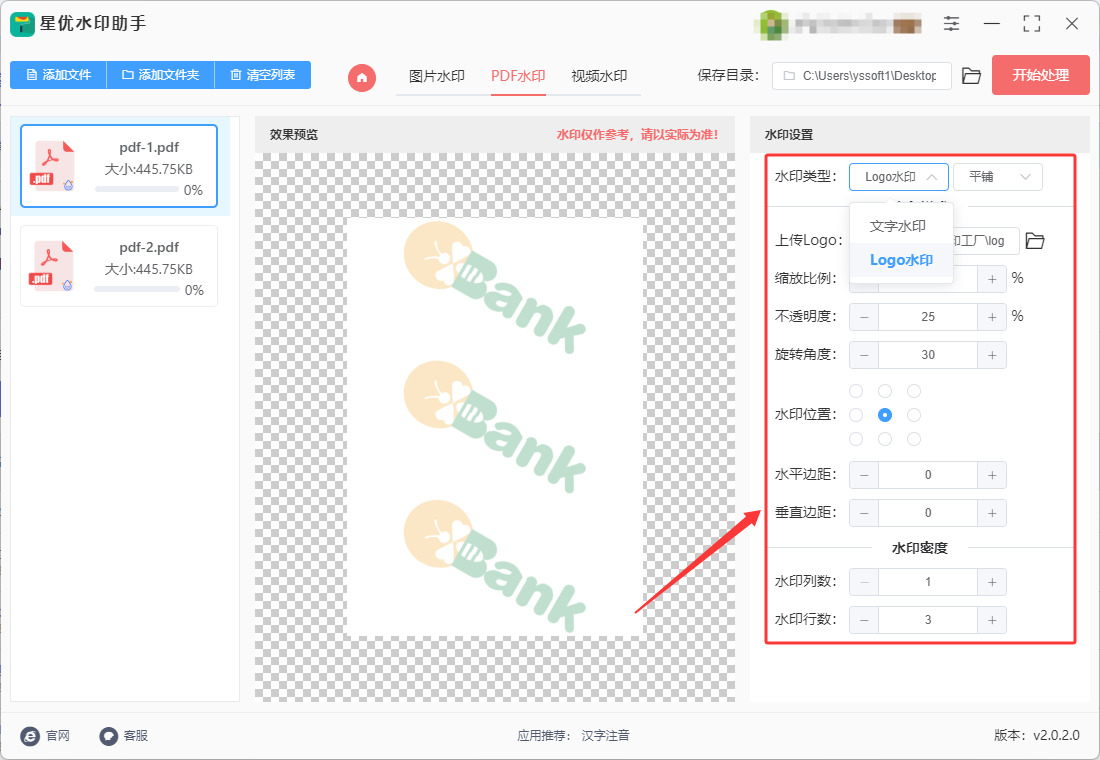
Task: Increase watermark rows (水印行数) plus
Action: [x=992, y=620]
